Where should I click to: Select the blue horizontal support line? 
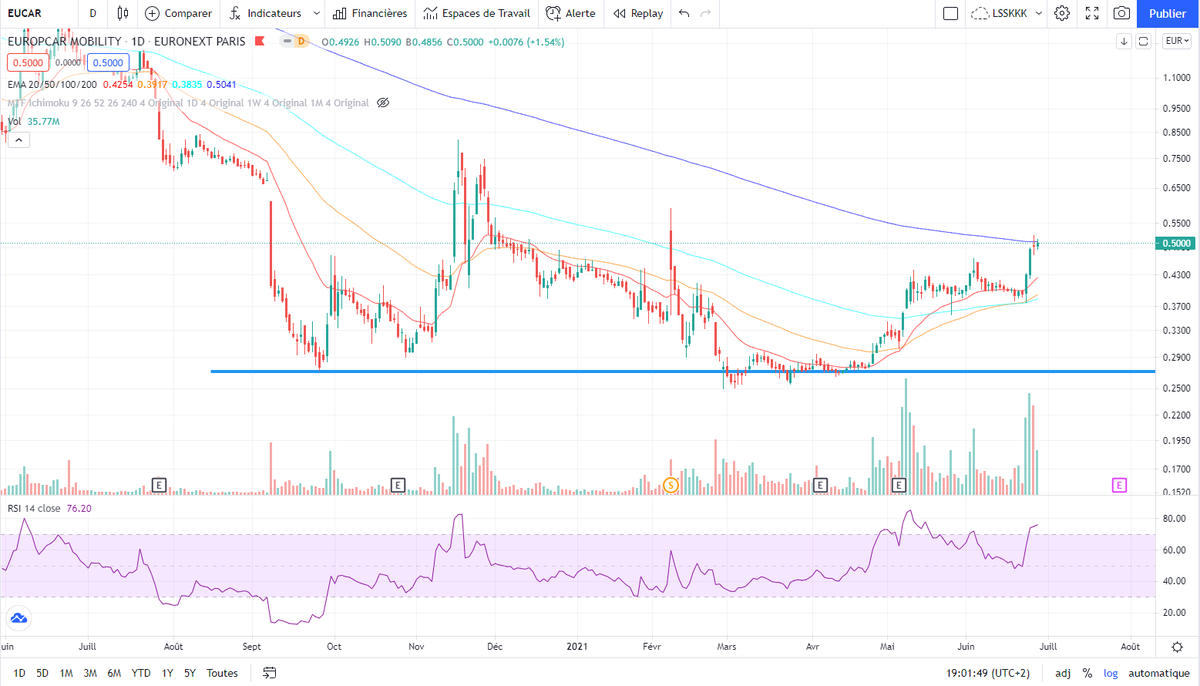point(683,372)
